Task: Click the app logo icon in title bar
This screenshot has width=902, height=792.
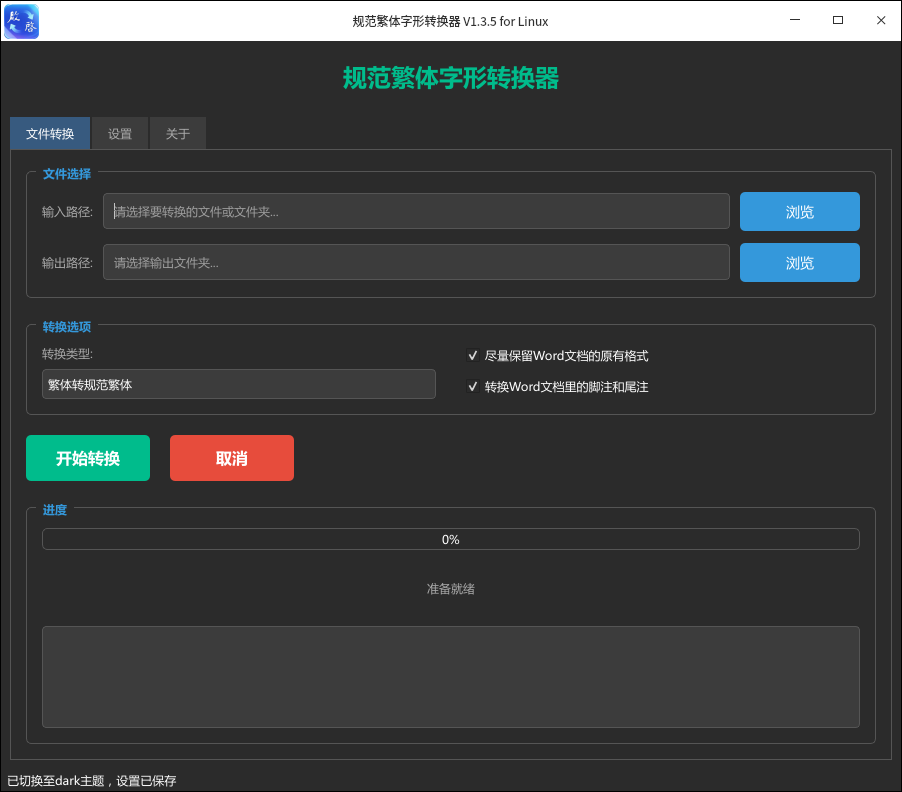Action: tap(21, 21)
